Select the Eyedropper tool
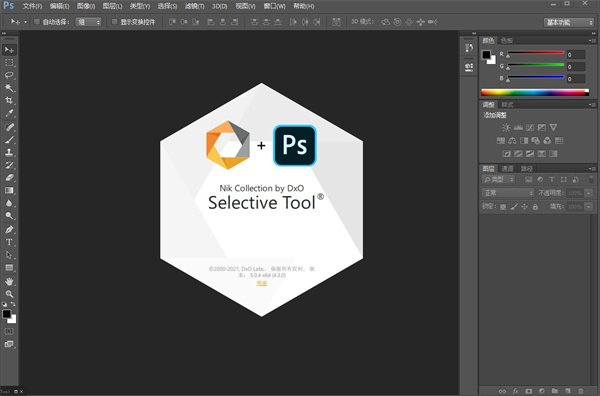Viewport: 600px width, 396px height. (x=9, y=113)
